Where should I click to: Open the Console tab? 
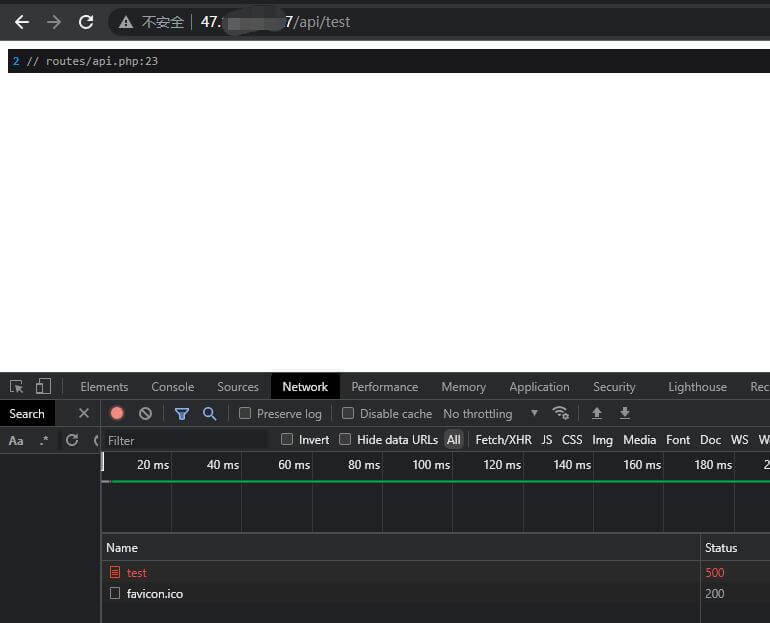tap(172, 387)
